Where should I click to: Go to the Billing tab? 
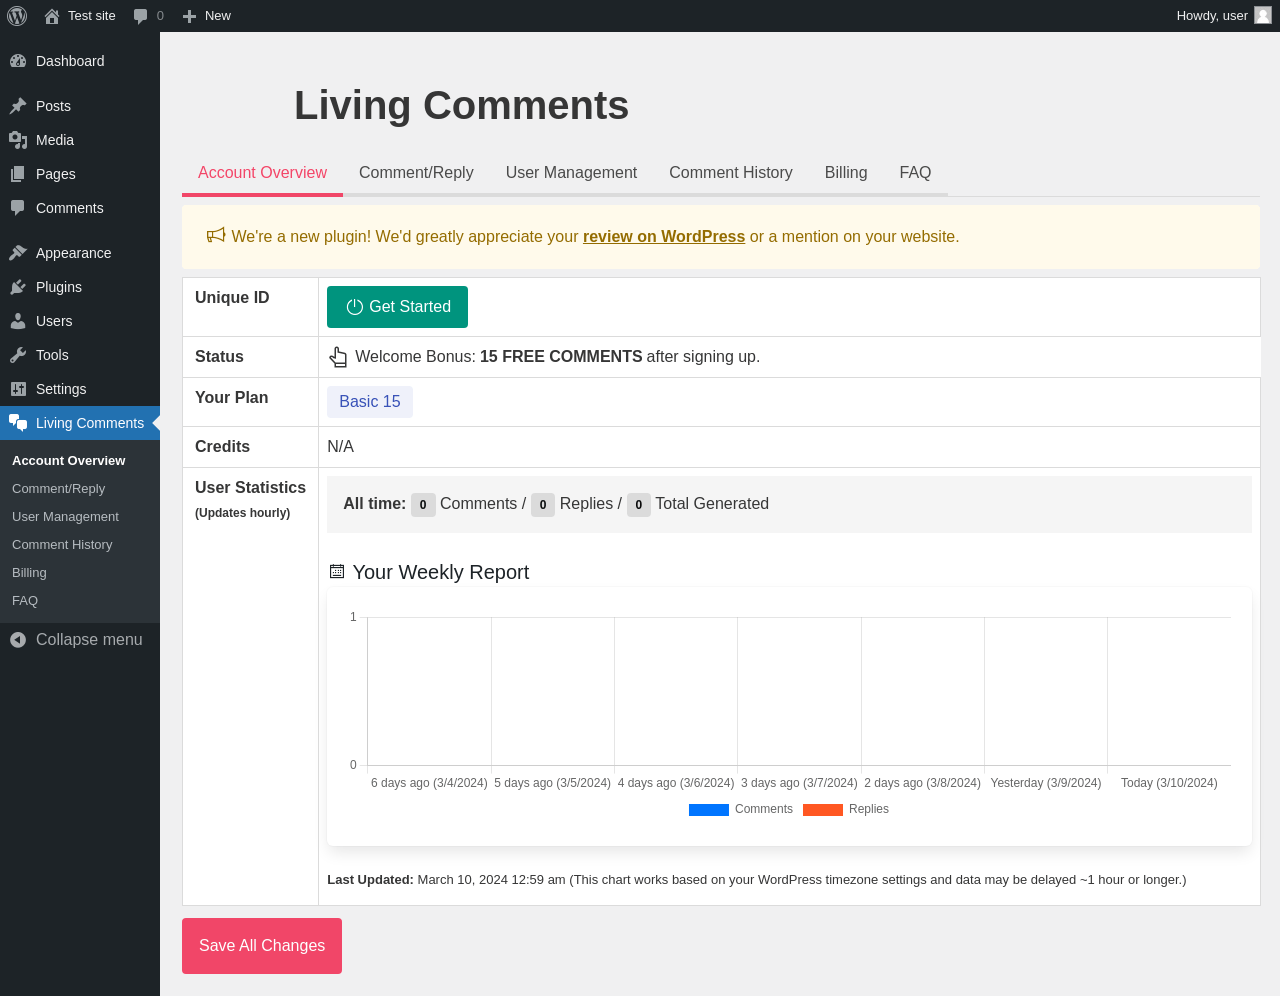[x=846, y=173]
